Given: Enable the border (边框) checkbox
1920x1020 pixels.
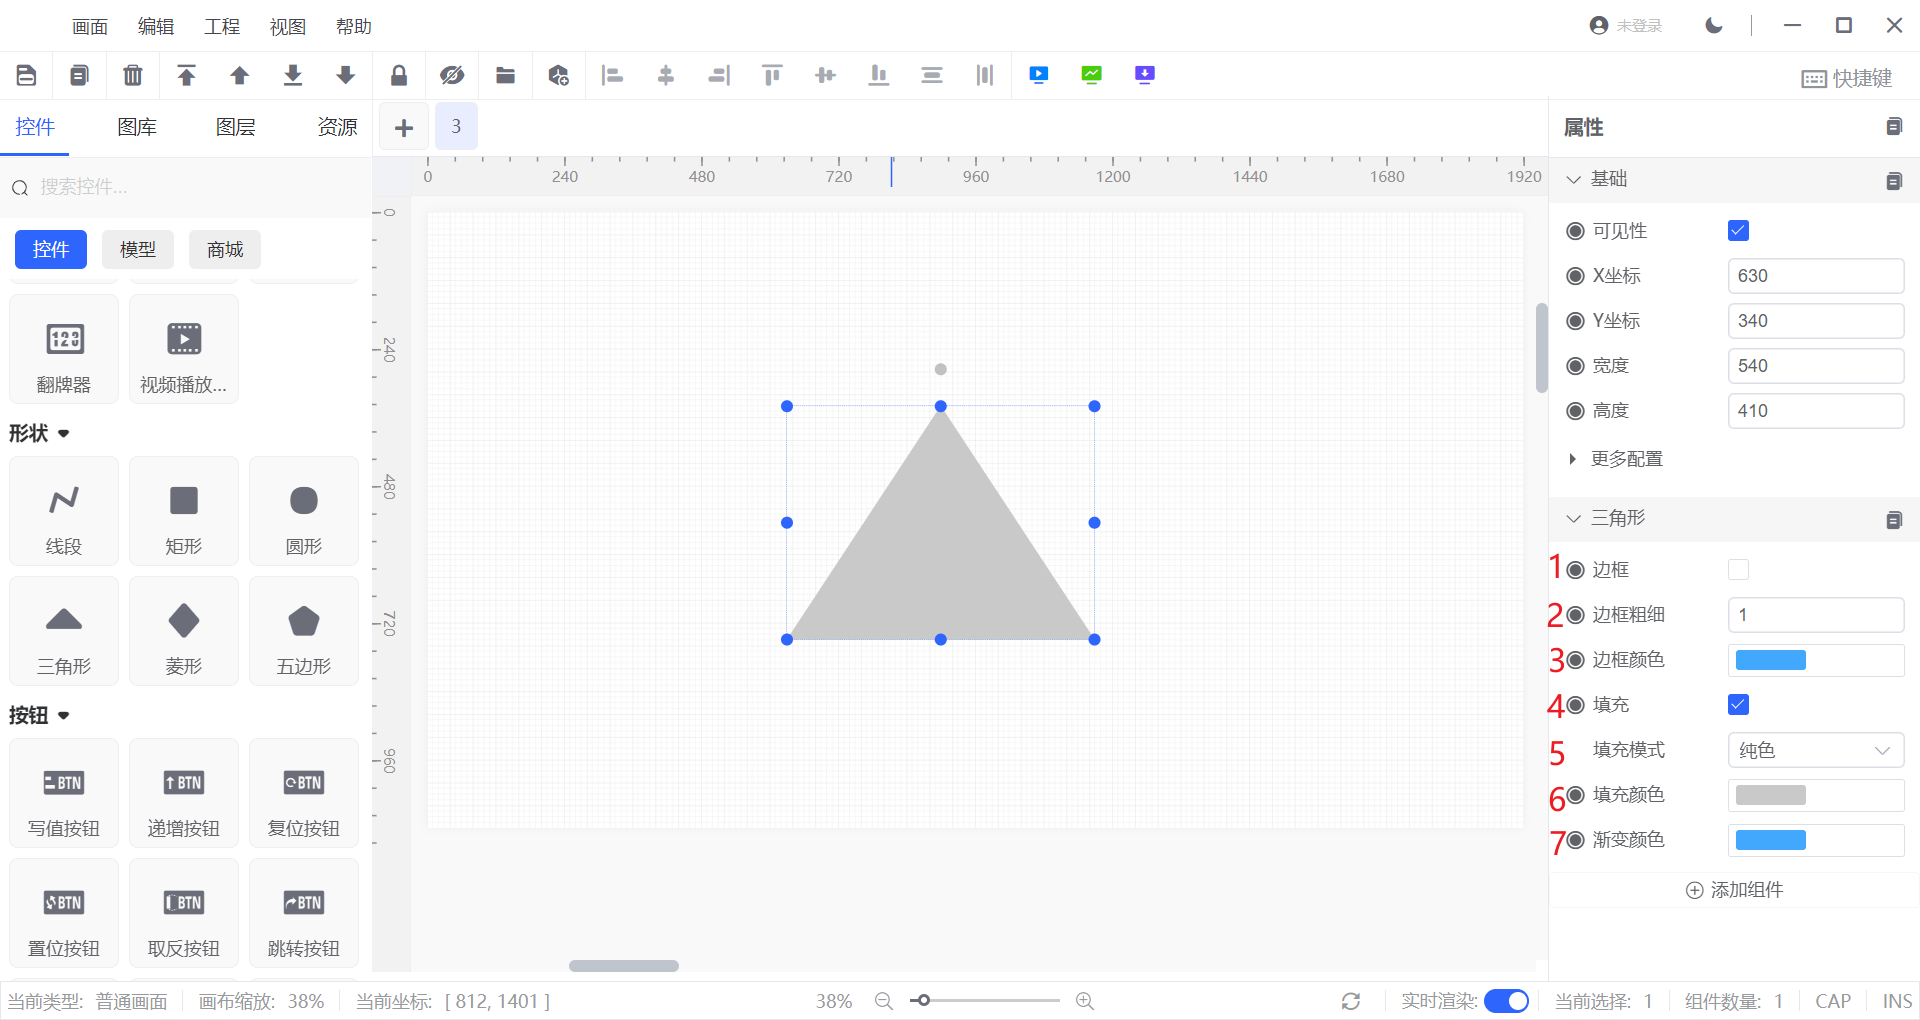Looking at the screenshot, I should pyautogui.click(x=1738, y=570).
